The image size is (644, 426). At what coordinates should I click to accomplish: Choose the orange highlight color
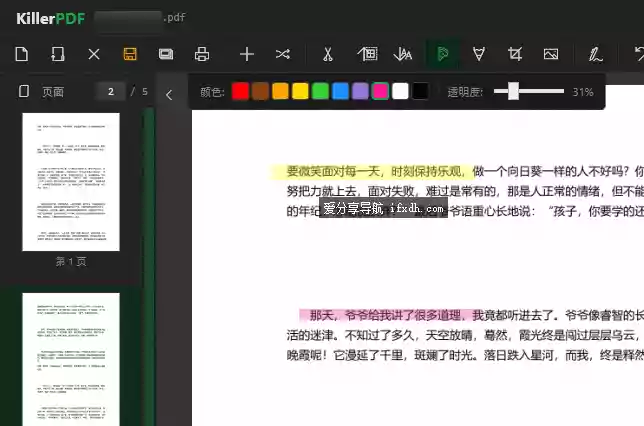coord(280,91)
